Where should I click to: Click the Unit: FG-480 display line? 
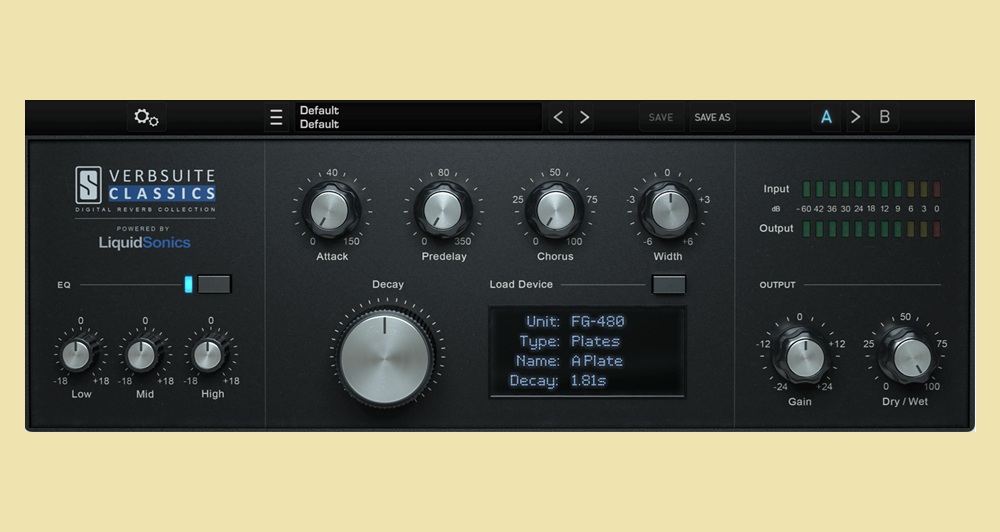click(575, 321)
